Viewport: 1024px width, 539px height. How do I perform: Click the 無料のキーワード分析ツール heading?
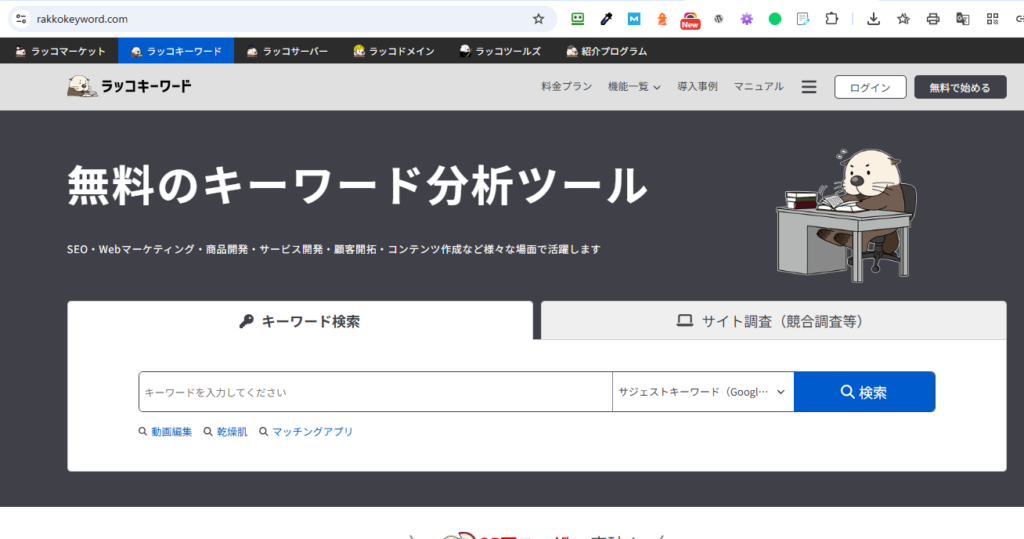(357, 186)
